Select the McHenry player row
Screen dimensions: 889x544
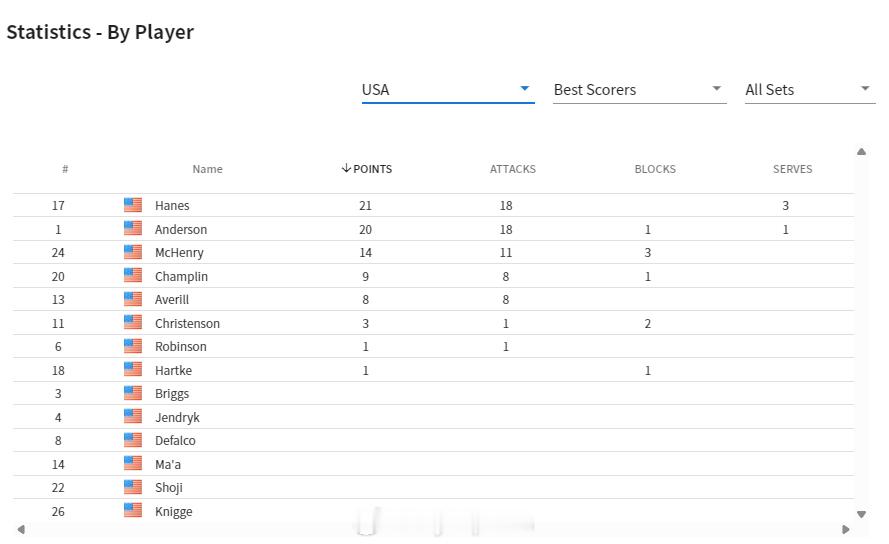[434, 252]
